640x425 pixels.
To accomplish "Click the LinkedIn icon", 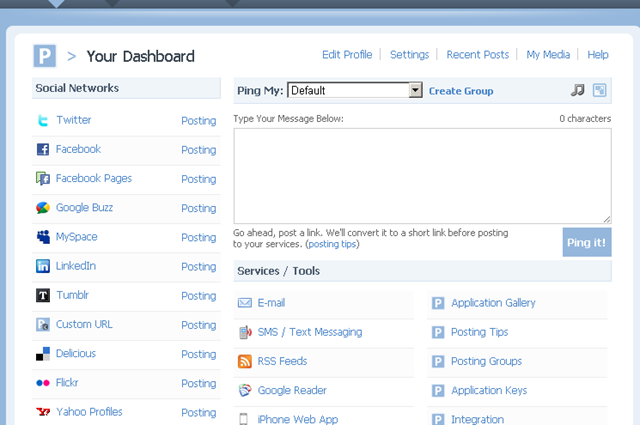I will click(x=43, y=266).
